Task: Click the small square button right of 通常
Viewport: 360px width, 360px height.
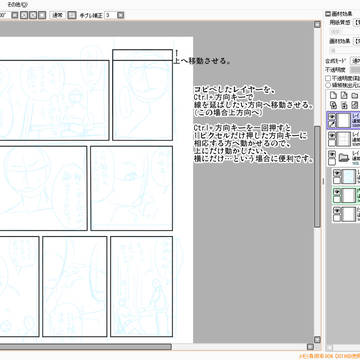Action: tap(71, 15)
